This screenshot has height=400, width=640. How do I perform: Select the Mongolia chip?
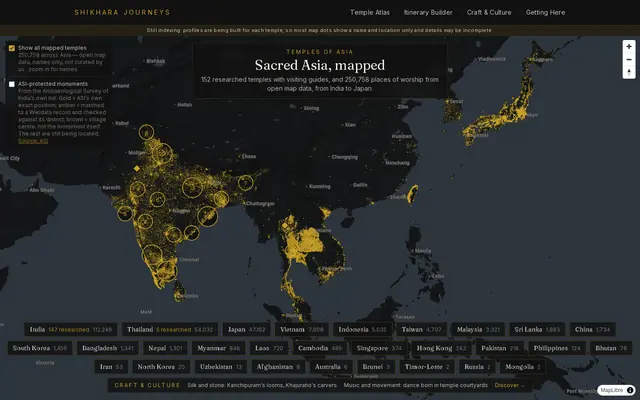522,367
